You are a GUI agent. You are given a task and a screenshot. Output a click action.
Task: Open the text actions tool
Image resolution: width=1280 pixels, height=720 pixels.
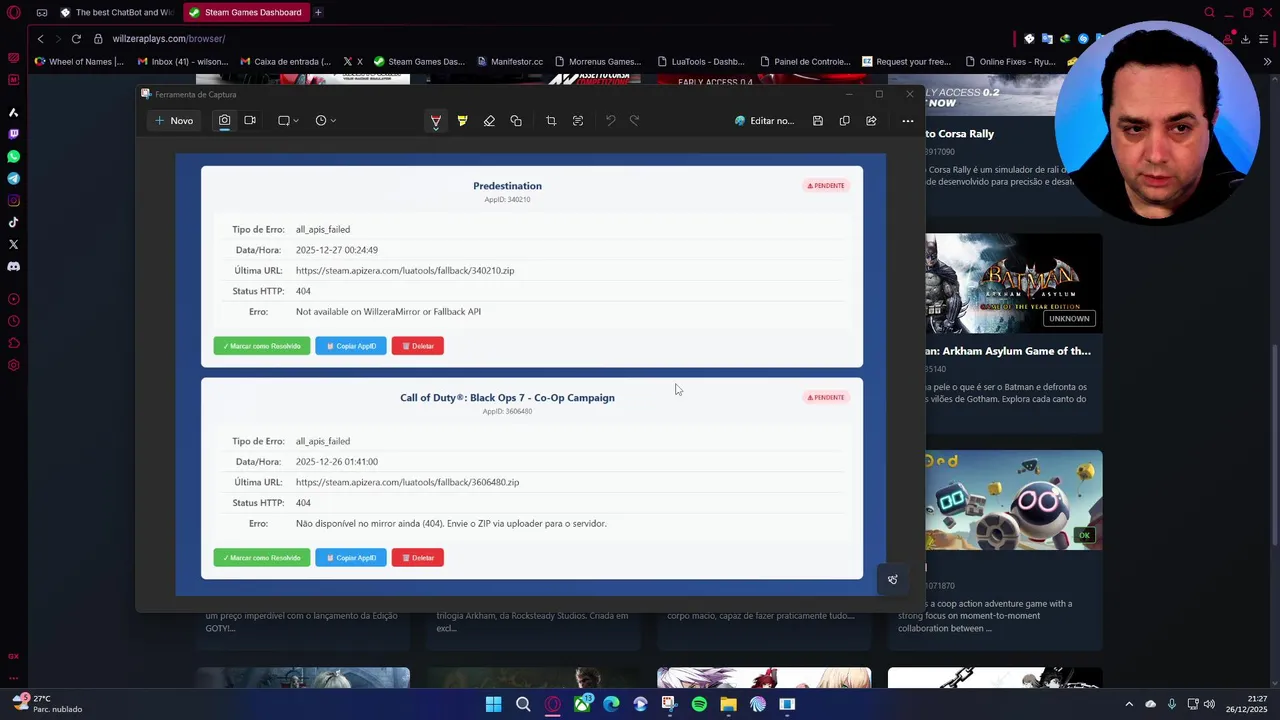point(578,121)
